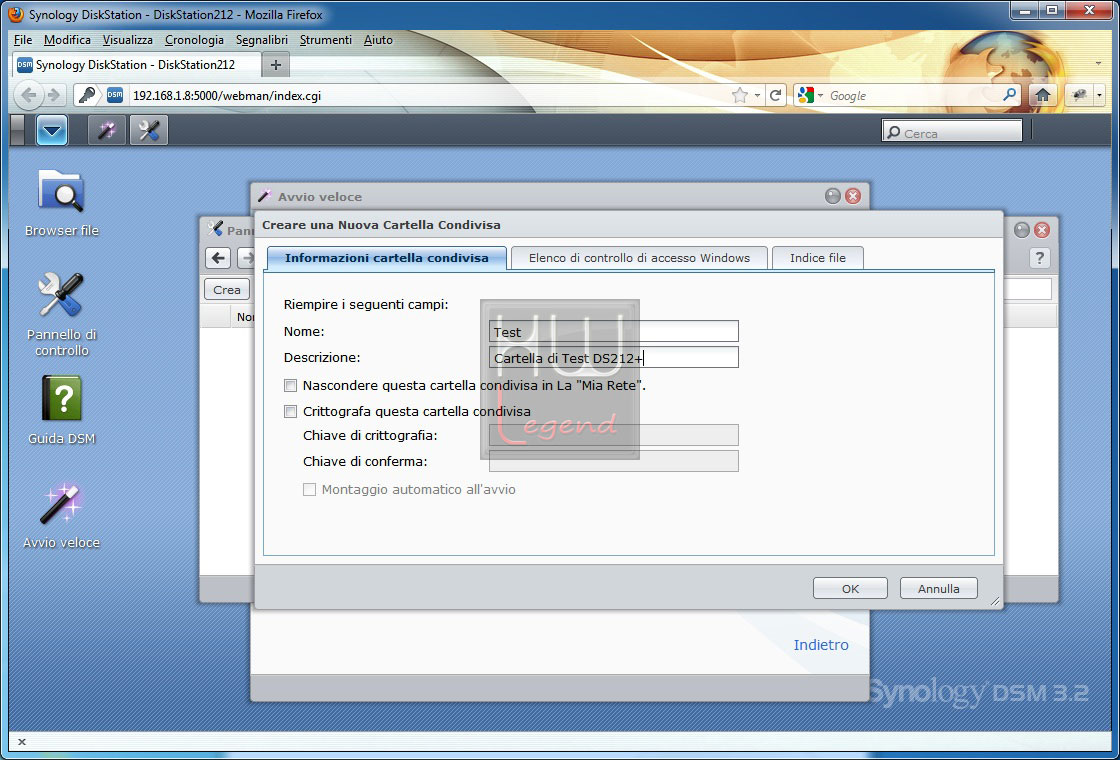
Task: Toggle Montaggio automatico all'avvio checkbox
Action: point(309,489)
